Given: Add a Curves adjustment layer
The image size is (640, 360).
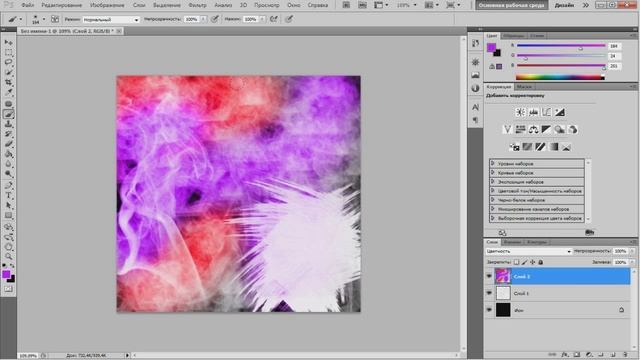Looking at the screenshot, I should click(546, 112).
